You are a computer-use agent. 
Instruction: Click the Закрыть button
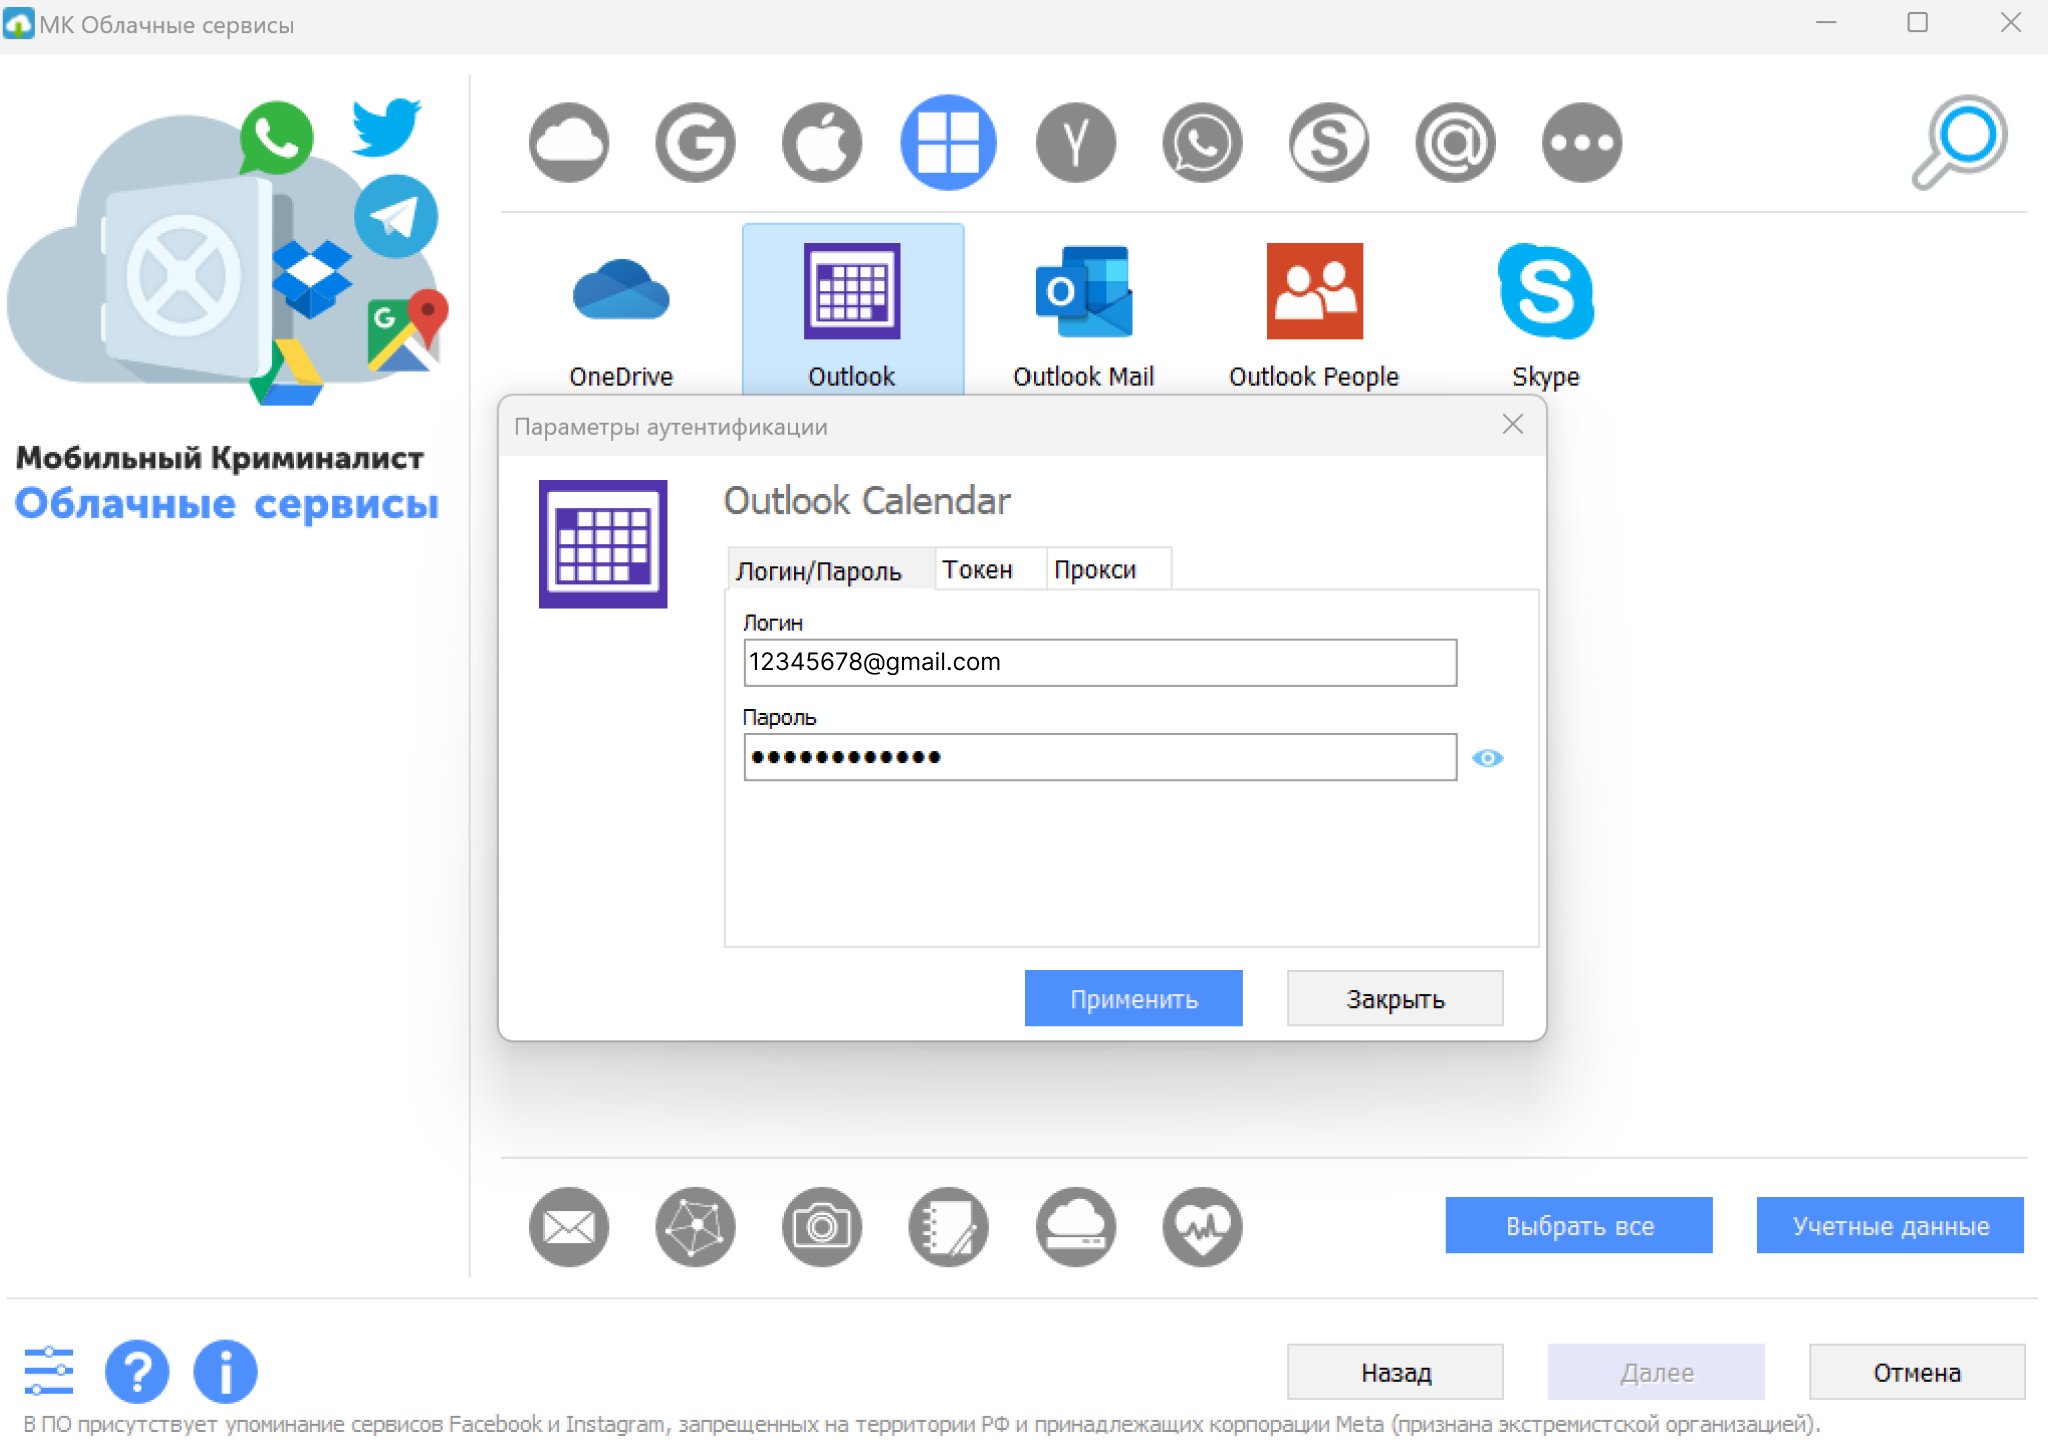pyautogui.click(x=1394, y=998)
